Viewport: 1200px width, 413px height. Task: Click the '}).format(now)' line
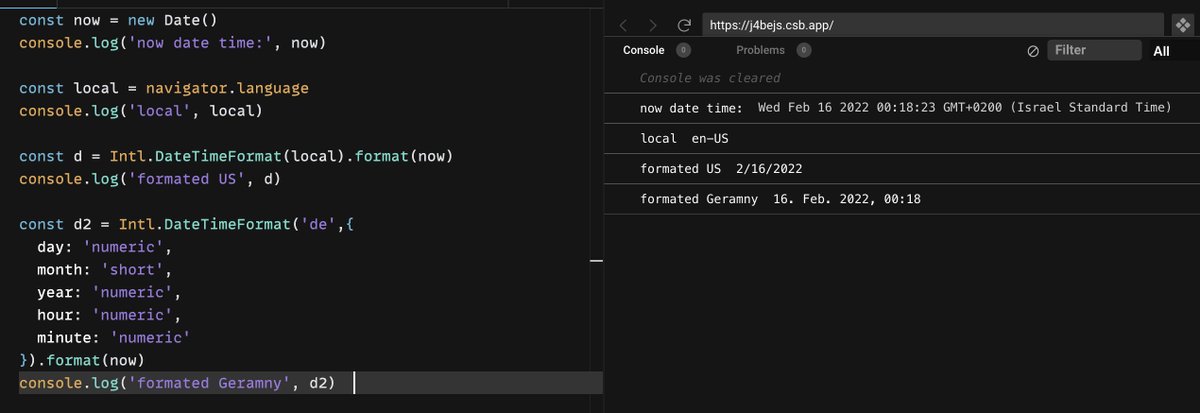point(82,360)
